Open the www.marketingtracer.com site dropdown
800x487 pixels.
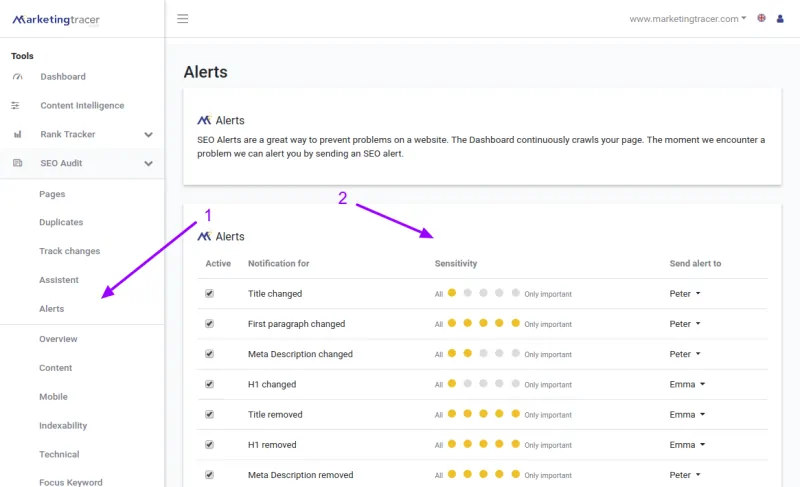(x=687, y=19)
